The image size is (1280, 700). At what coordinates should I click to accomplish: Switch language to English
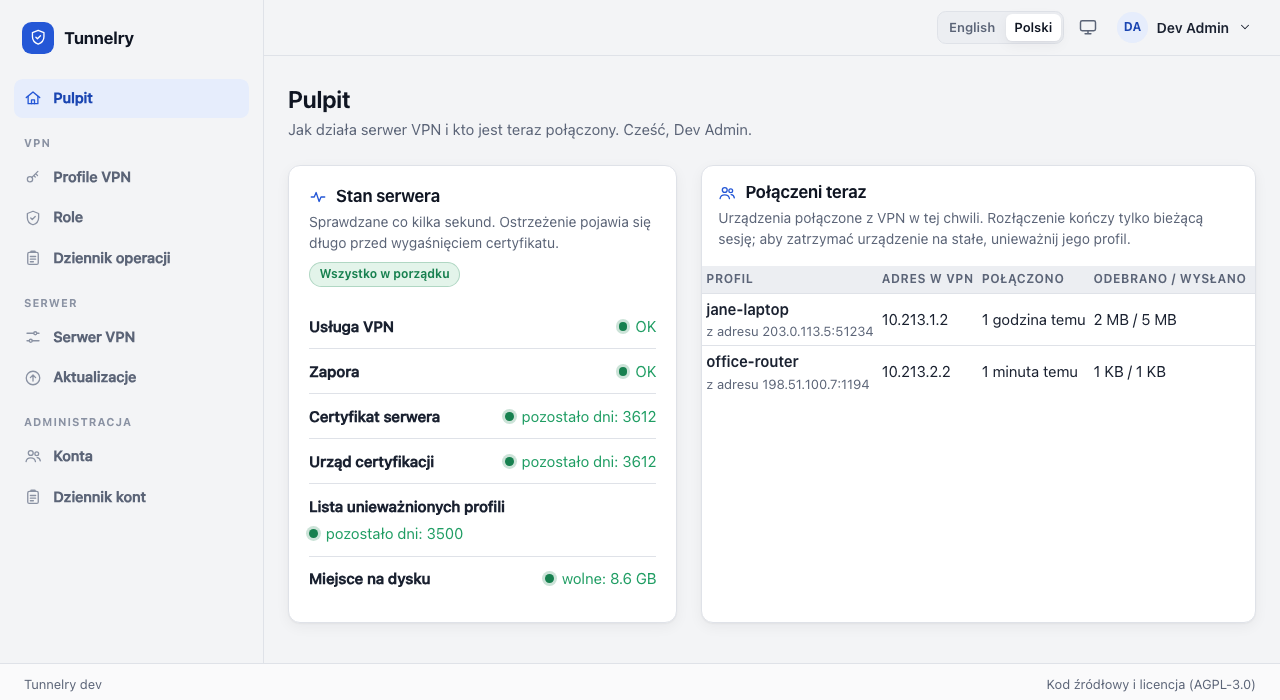tap(972, 28)
